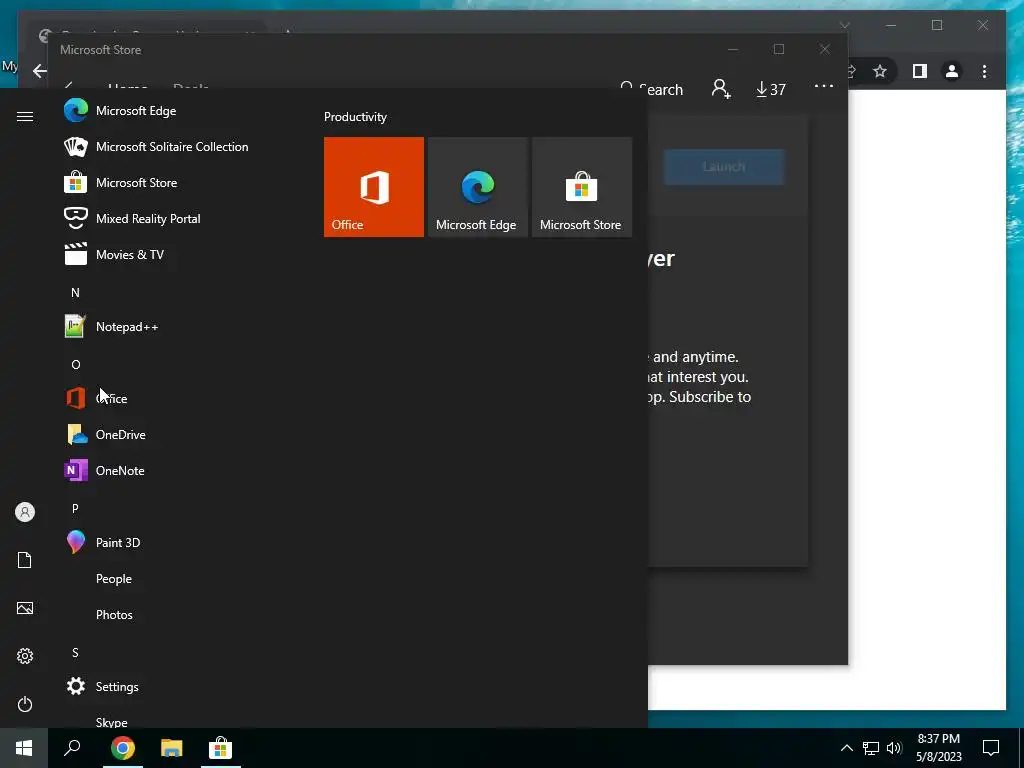Jump to letter S in the app list
1024x768 pixels.
click(75, 652)
